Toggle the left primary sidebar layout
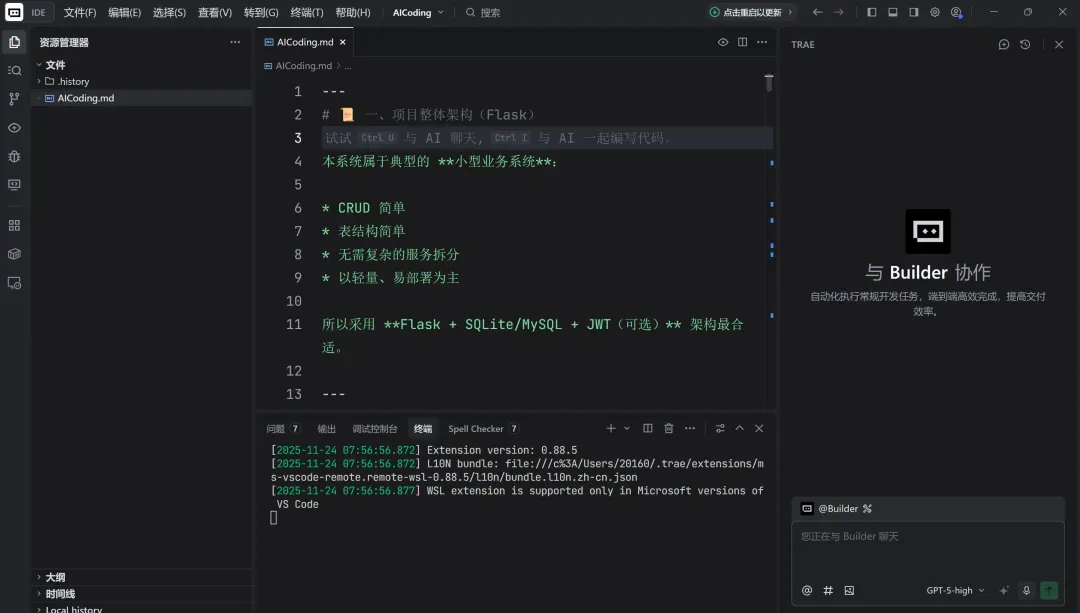 pyautogui.click(x=872, y=12)
